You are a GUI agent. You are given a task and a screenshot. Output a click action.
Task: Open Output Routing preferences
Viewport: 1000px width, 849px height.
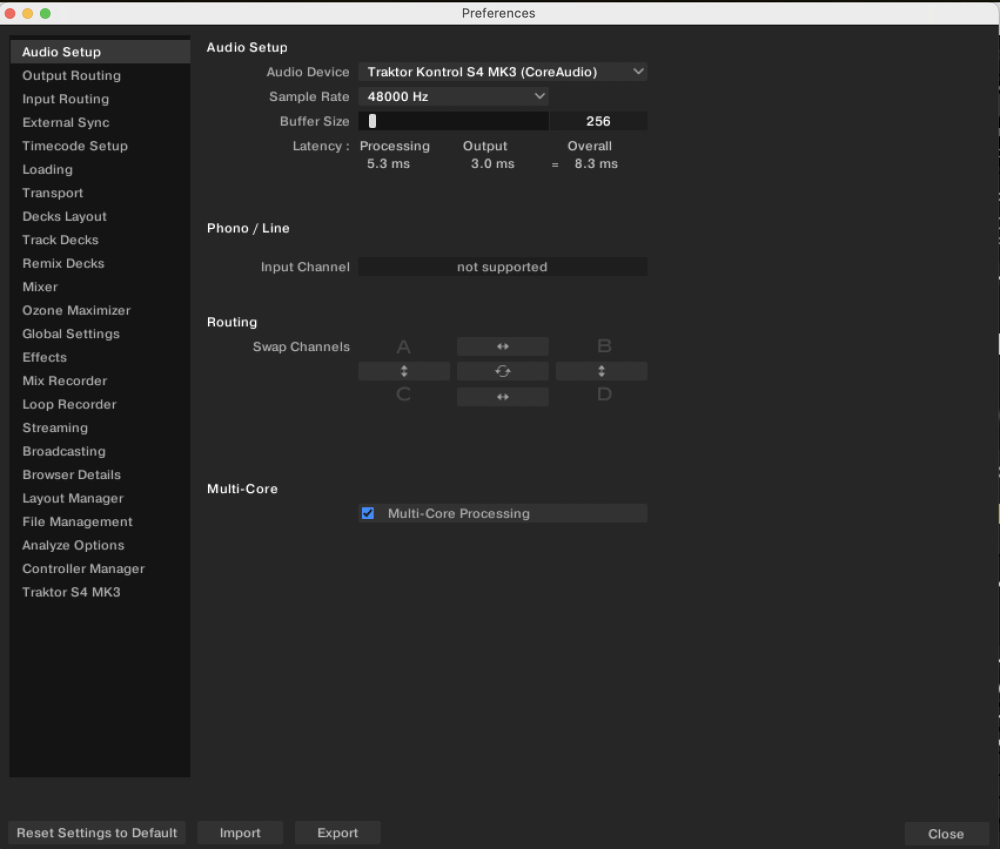(x=100, y=75)
